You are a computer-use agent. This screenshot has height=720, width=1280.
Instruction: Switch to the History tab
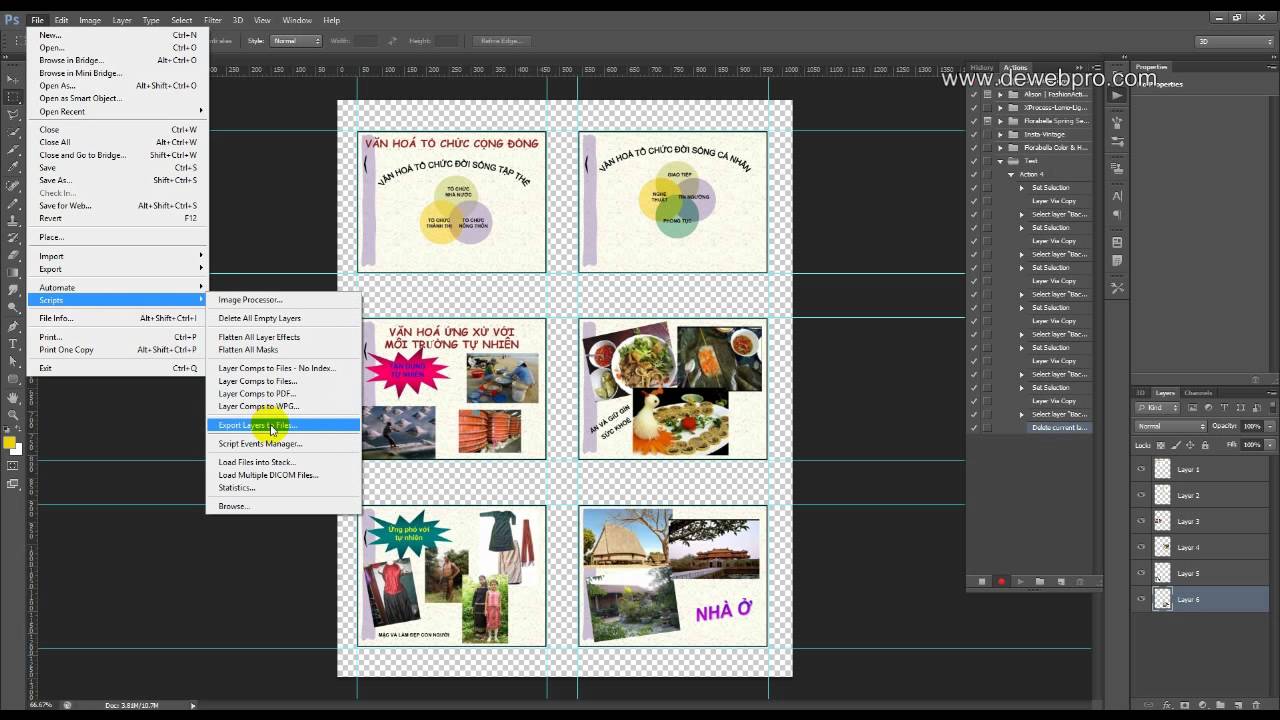click(x=982, y=68)
